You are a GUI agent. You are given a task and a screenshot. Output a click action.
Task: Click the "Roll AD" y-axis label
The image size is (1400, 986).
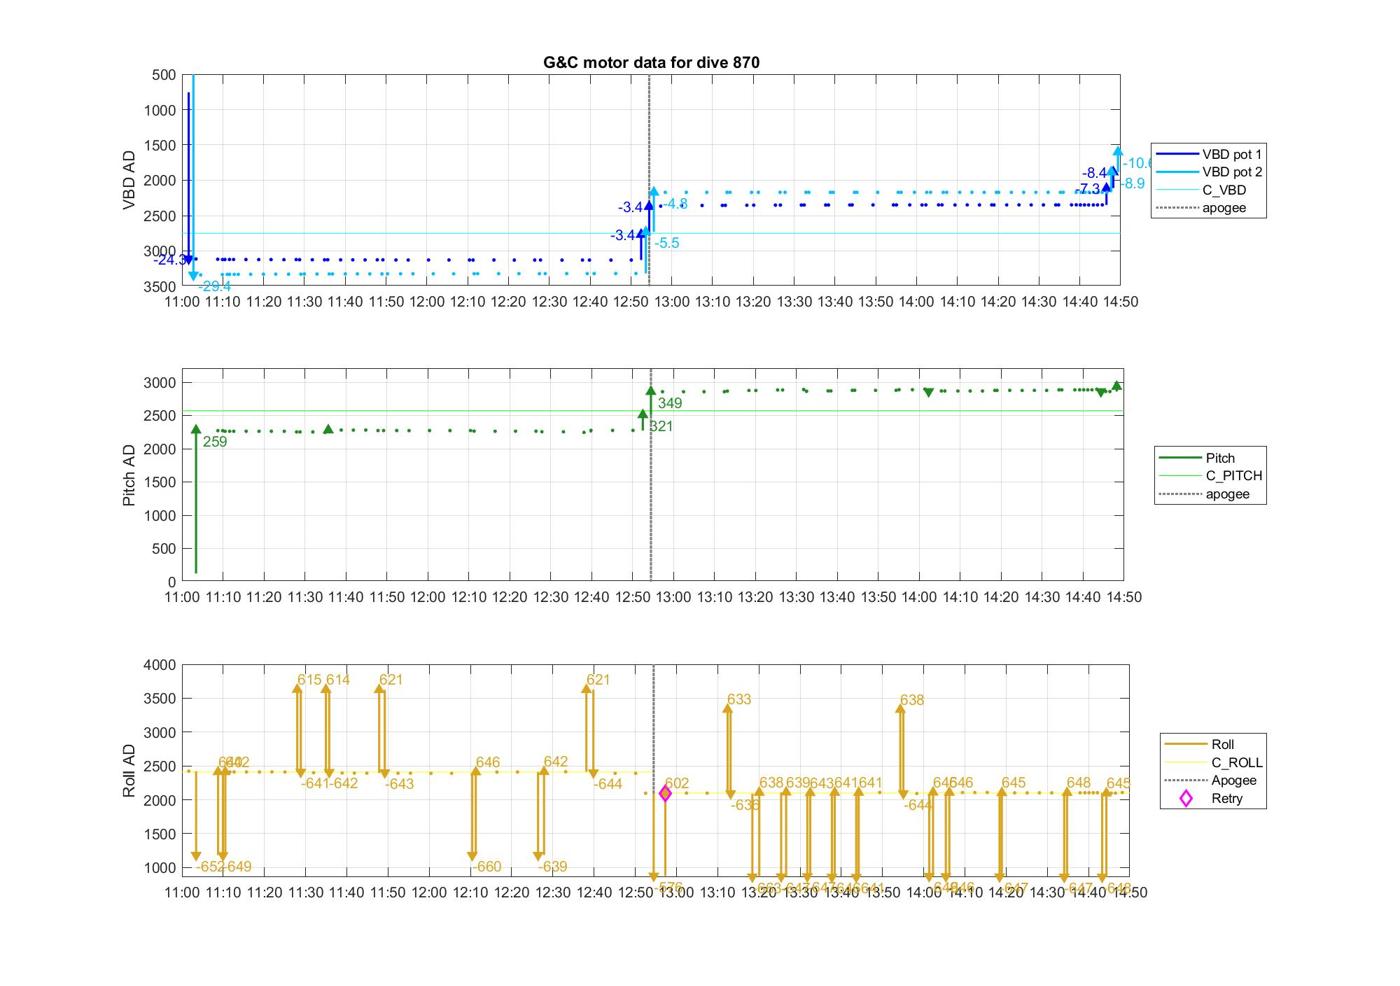(x=129, y=770)
